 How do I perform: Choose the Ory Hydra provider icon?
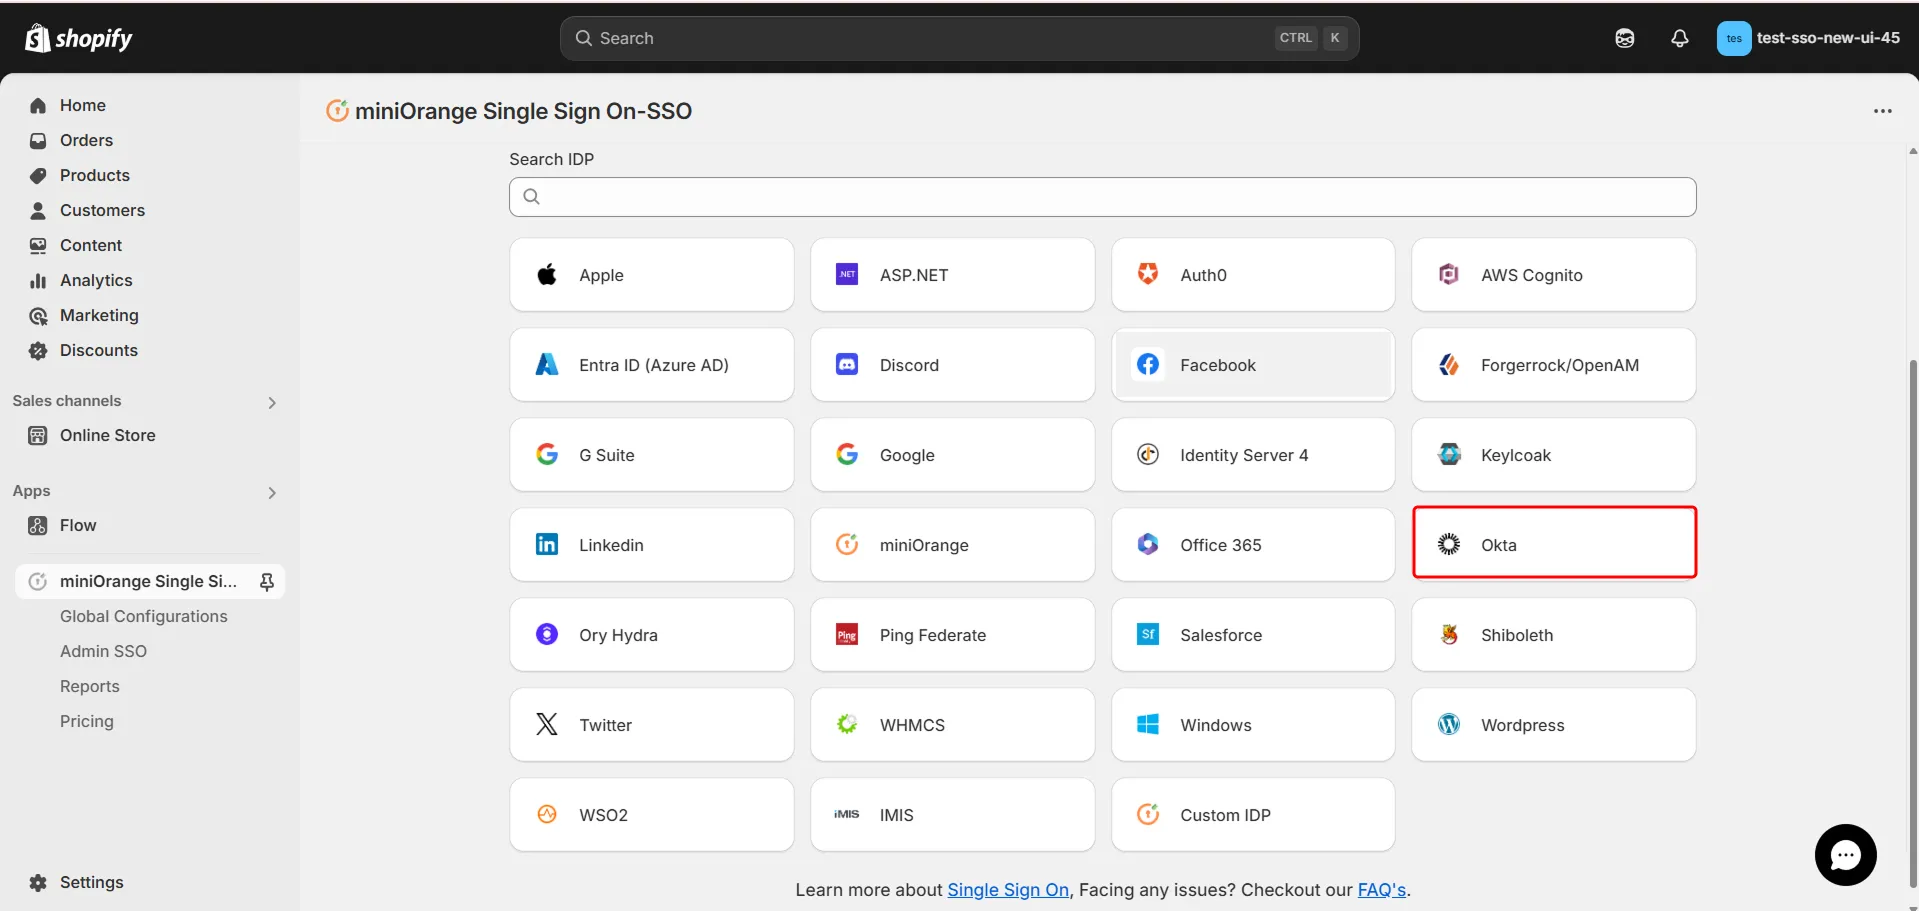coord(547,634)
